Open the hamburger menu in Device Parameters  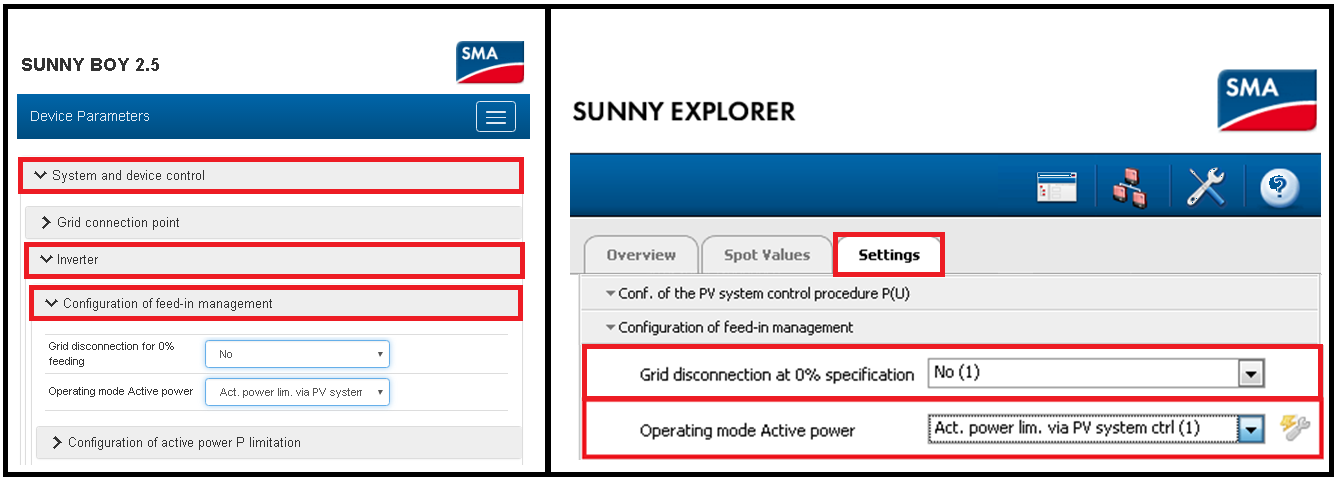[495, 117]
